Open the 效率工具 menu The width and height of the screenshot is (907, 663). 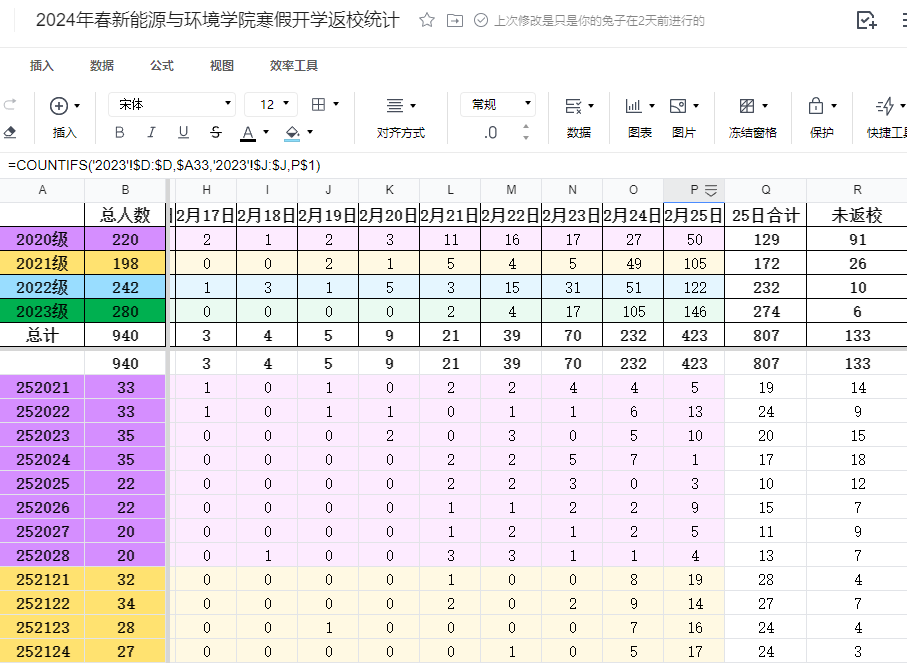[294, 66]
